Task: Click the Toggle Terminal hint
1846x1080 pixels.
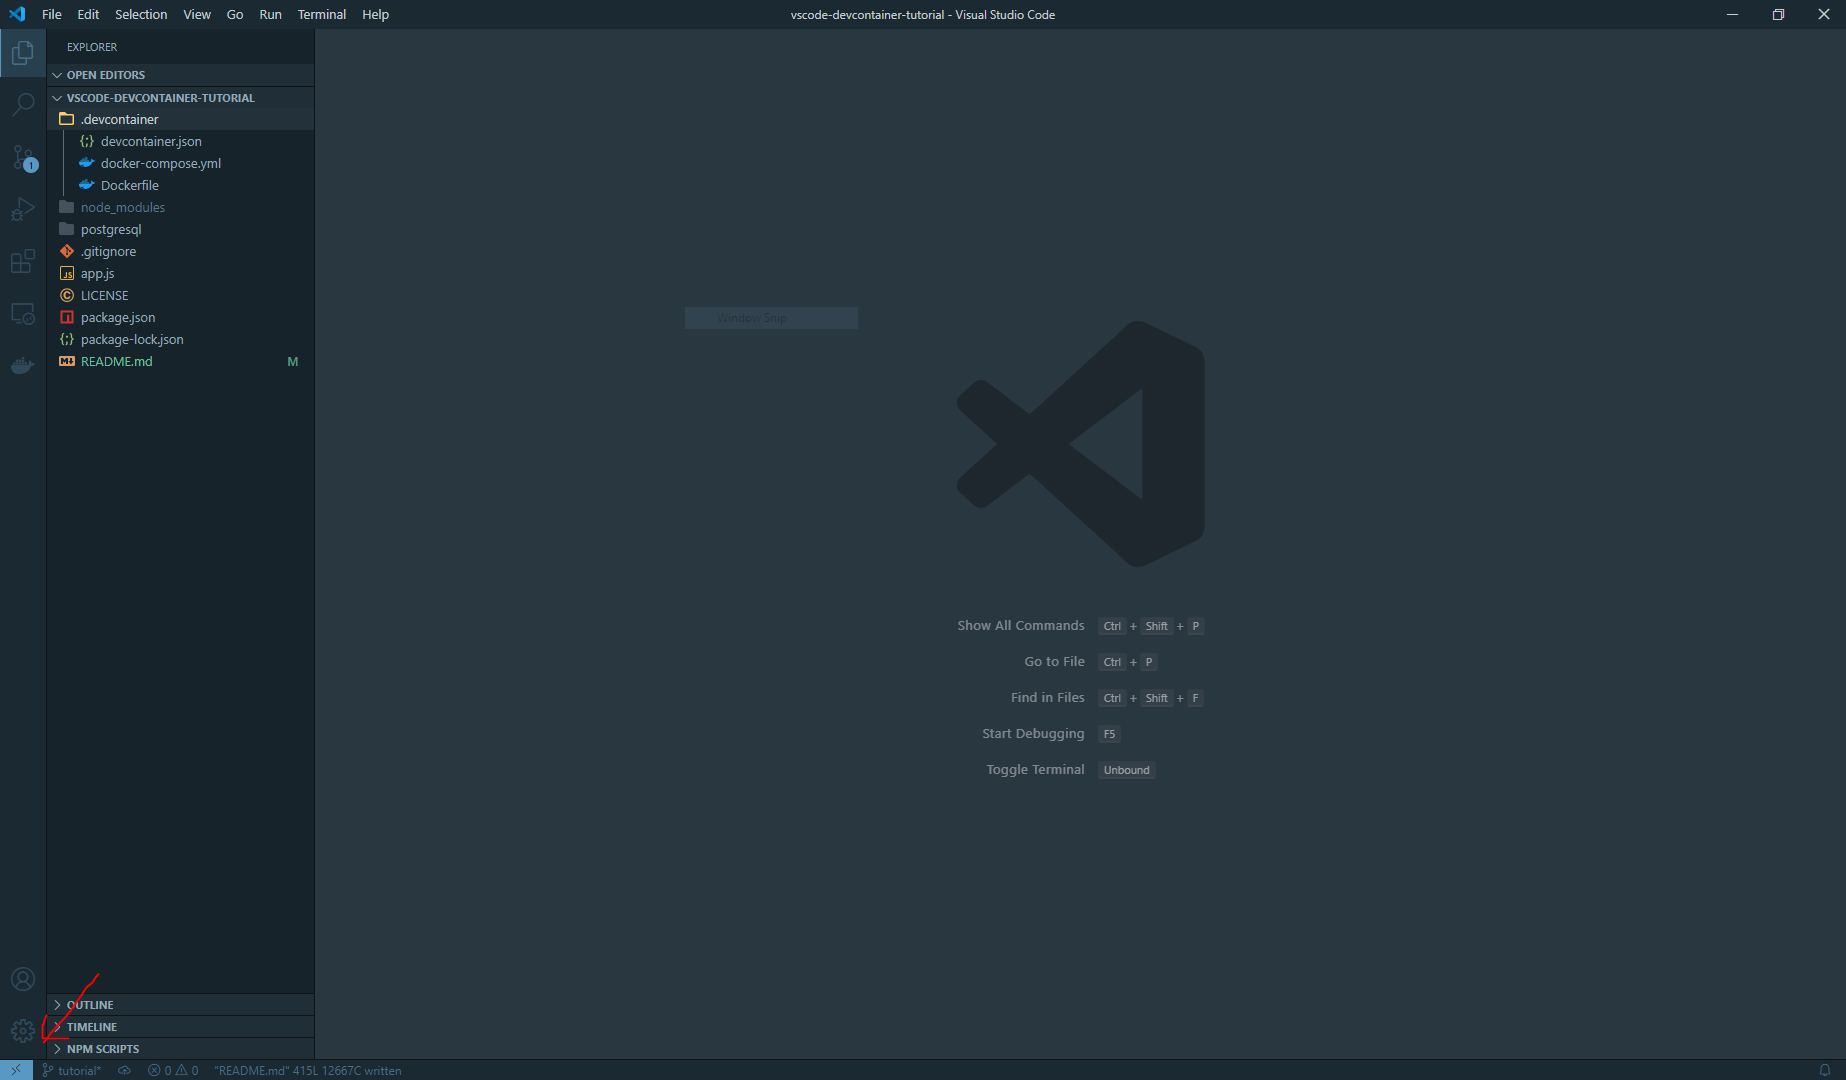Action: [1035, 770]
